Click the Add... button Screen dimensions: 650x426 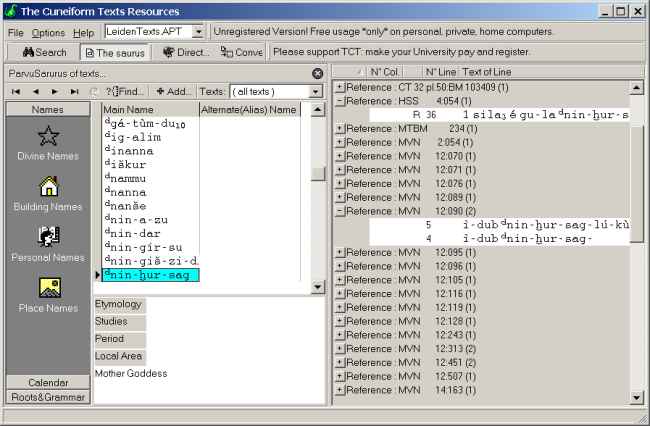174,91
